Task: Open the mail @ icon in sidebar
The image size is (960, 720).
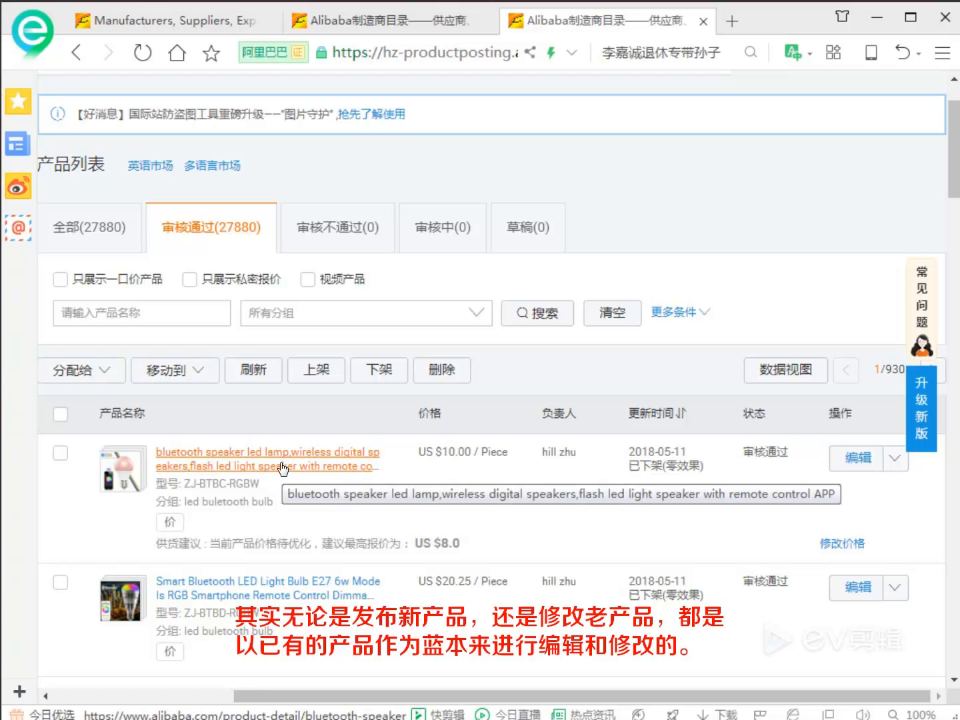Action: 18,228
